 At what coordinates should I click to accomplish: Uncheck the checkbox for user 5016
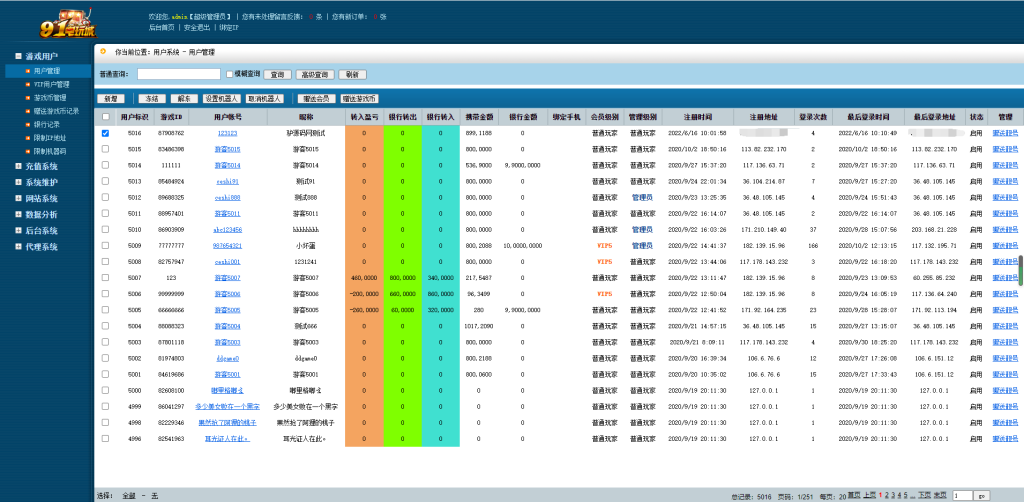pyautogui.click(x=106, y=133)
